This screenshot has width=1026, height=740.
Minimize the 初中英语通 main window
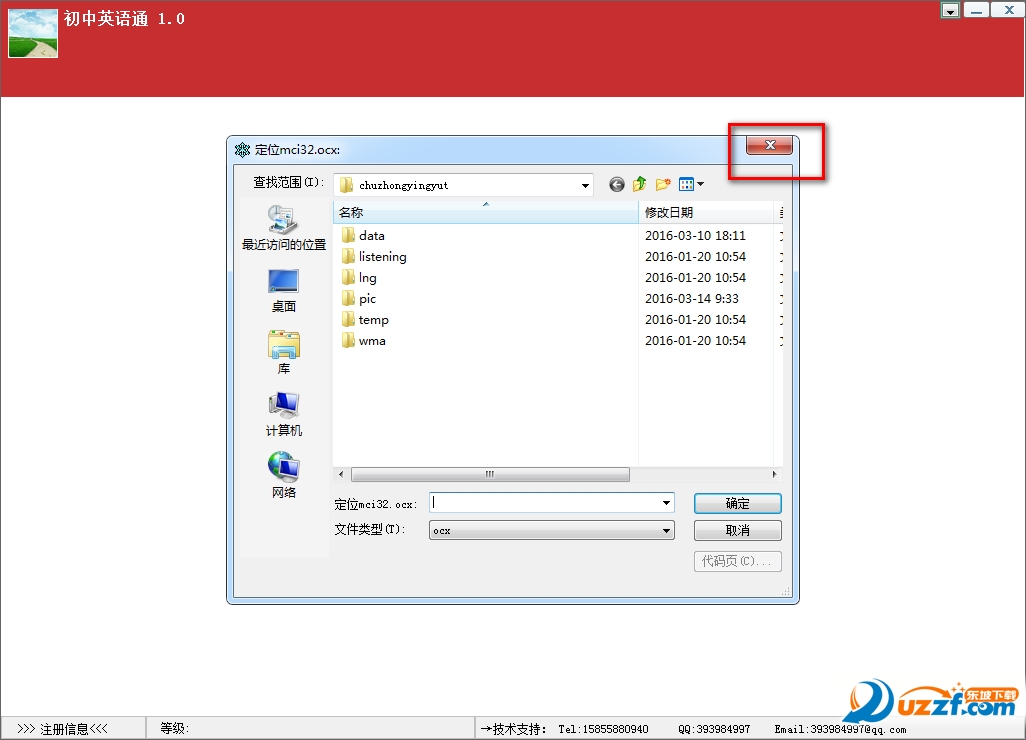(x=976, y=10)
